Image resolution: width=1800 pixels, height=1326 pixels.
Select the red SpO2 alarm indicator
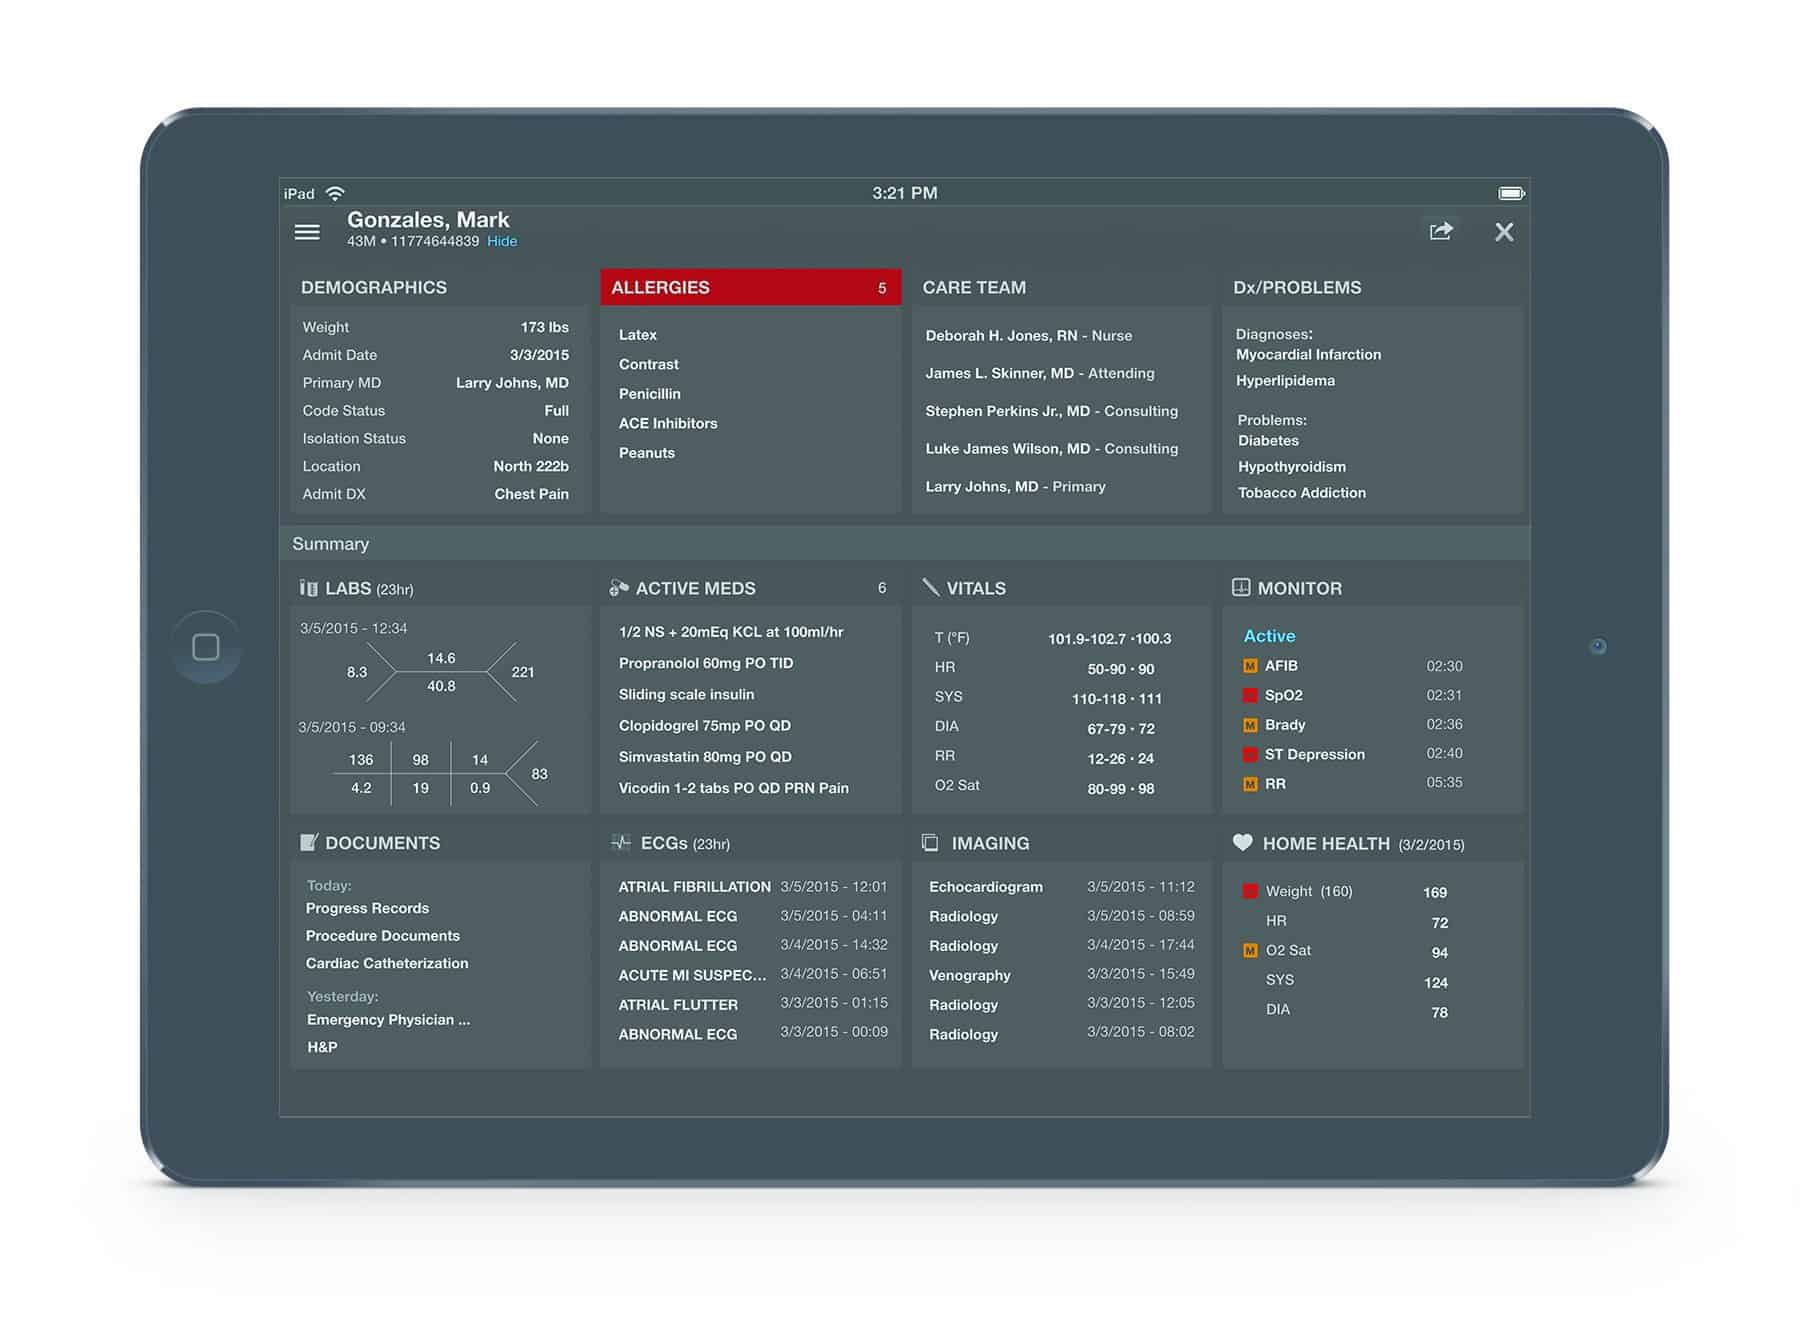click(x=1250, y=695)
